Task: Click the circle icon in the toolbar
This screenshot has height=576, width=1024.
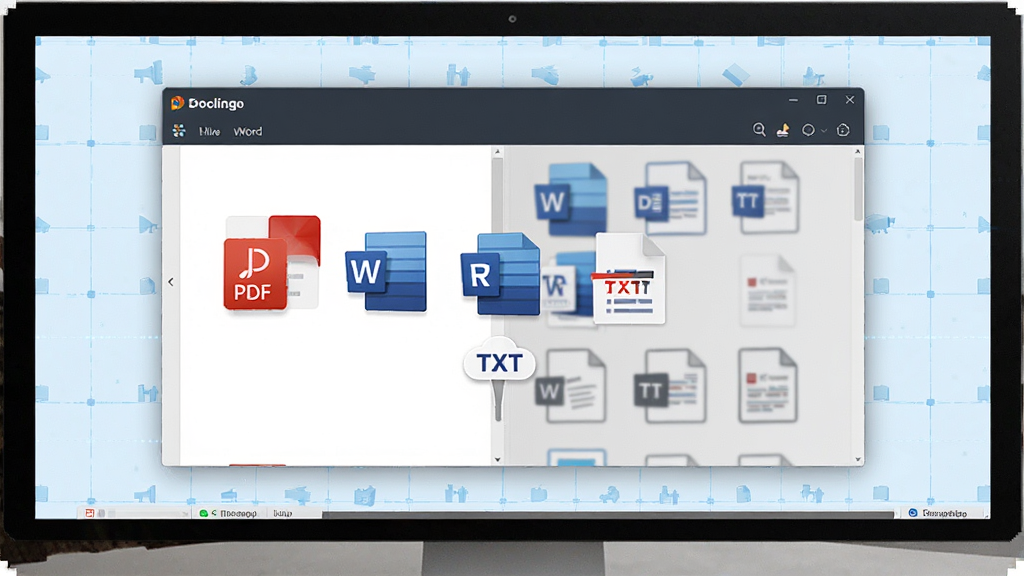Action: [x=808, y=130]
